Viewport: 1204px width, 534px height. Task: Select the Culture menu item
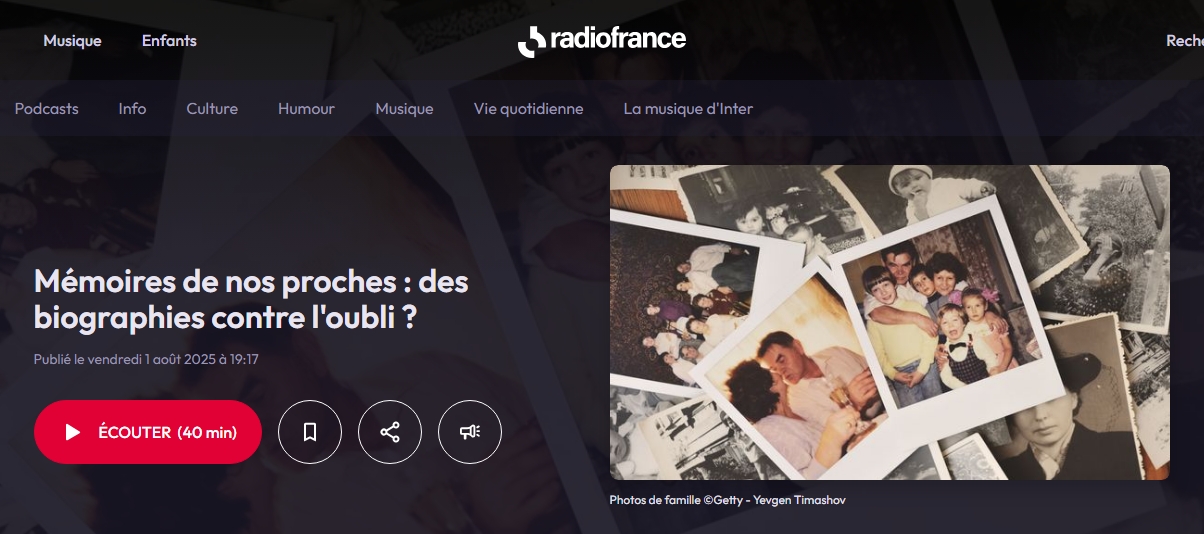click(x=212, y=109)
